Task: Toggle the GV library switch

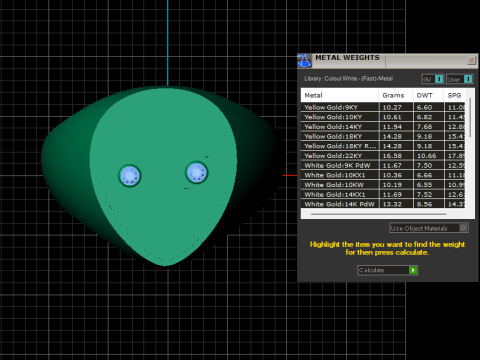Action: (432, 79)
